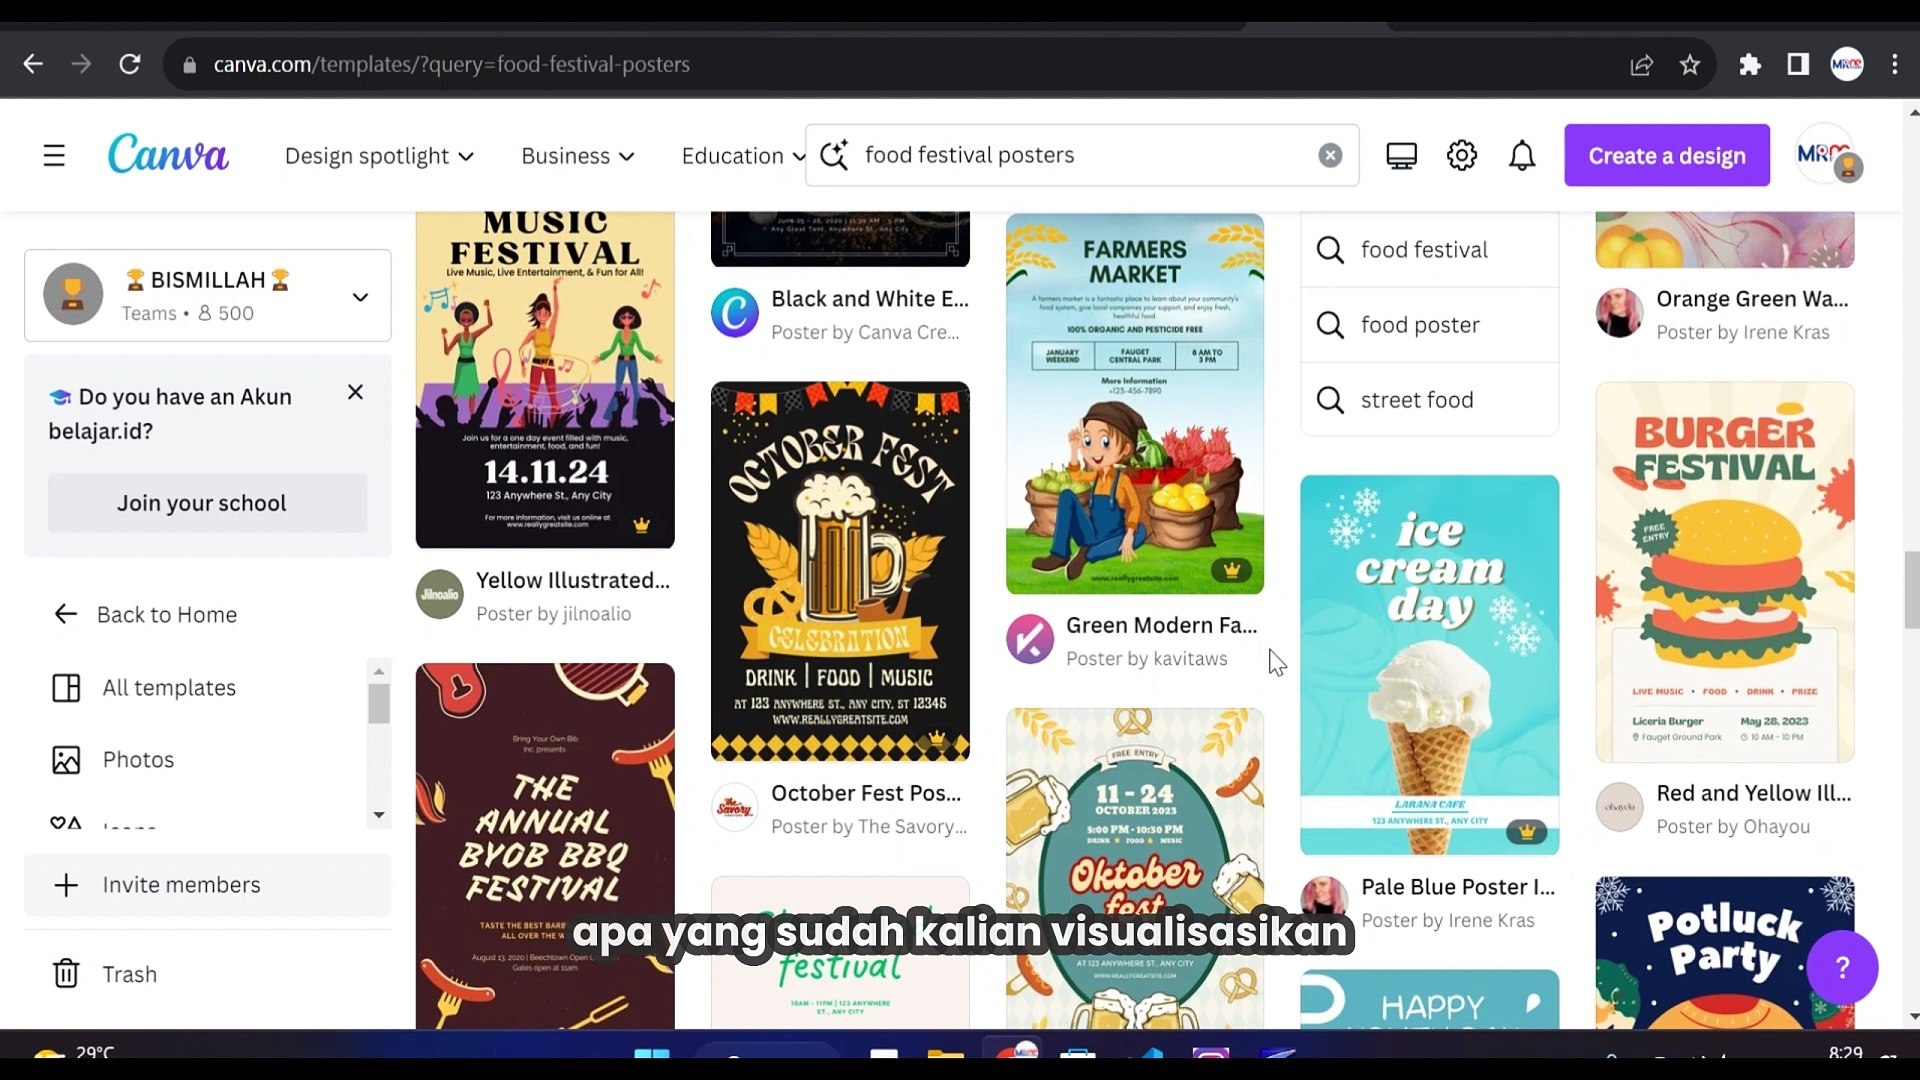Clear the search query with the X icon

tap(1328, 154)
